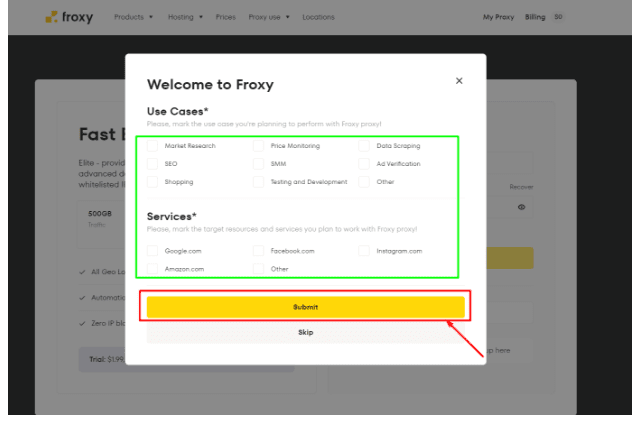Click the 500GB traffic value
Screen dimensions: 642x423
point(100,214)
